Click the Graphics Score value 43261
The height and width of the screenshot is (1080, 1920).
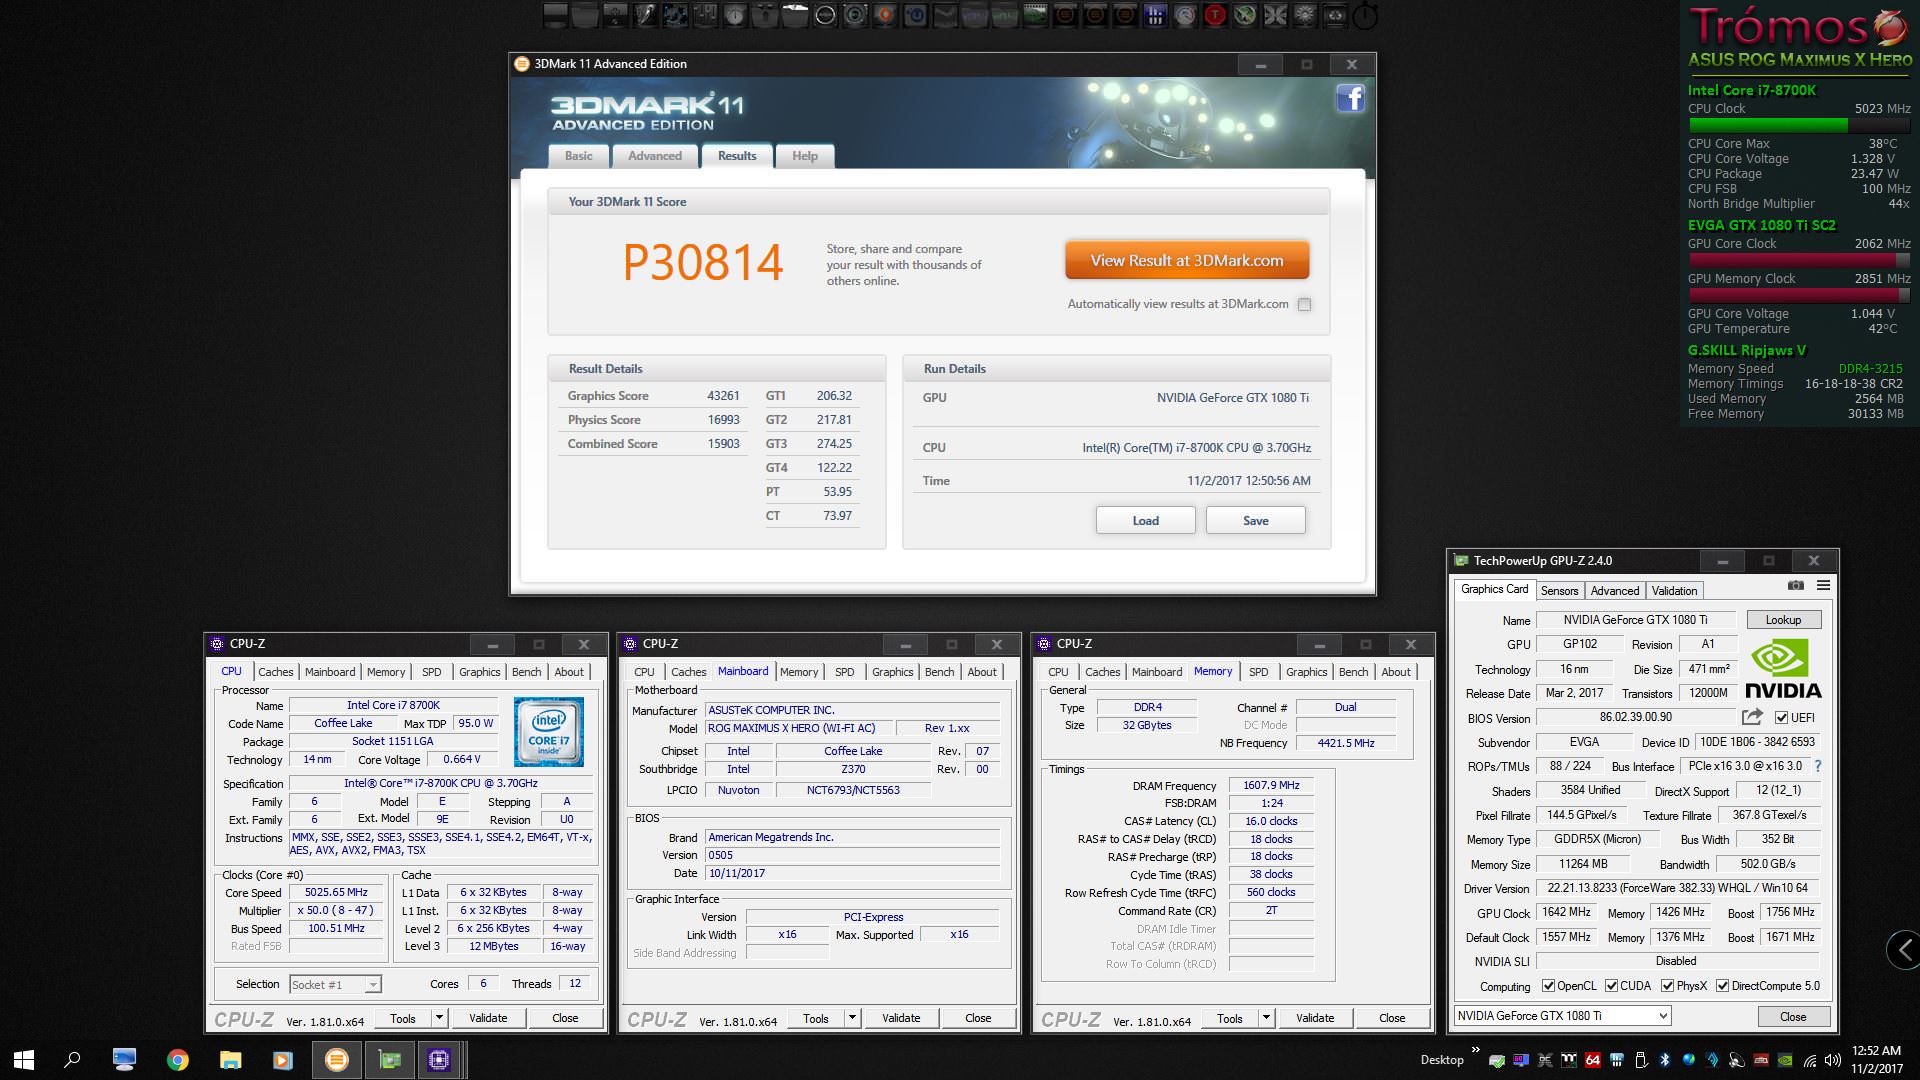click(723, 396)
